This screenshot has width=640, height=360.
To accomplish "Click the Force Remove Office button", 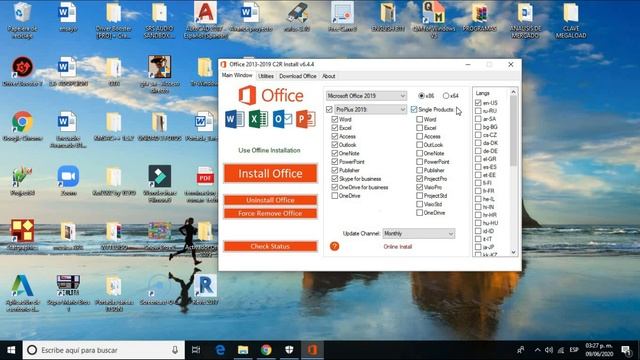I will (270, 213).
